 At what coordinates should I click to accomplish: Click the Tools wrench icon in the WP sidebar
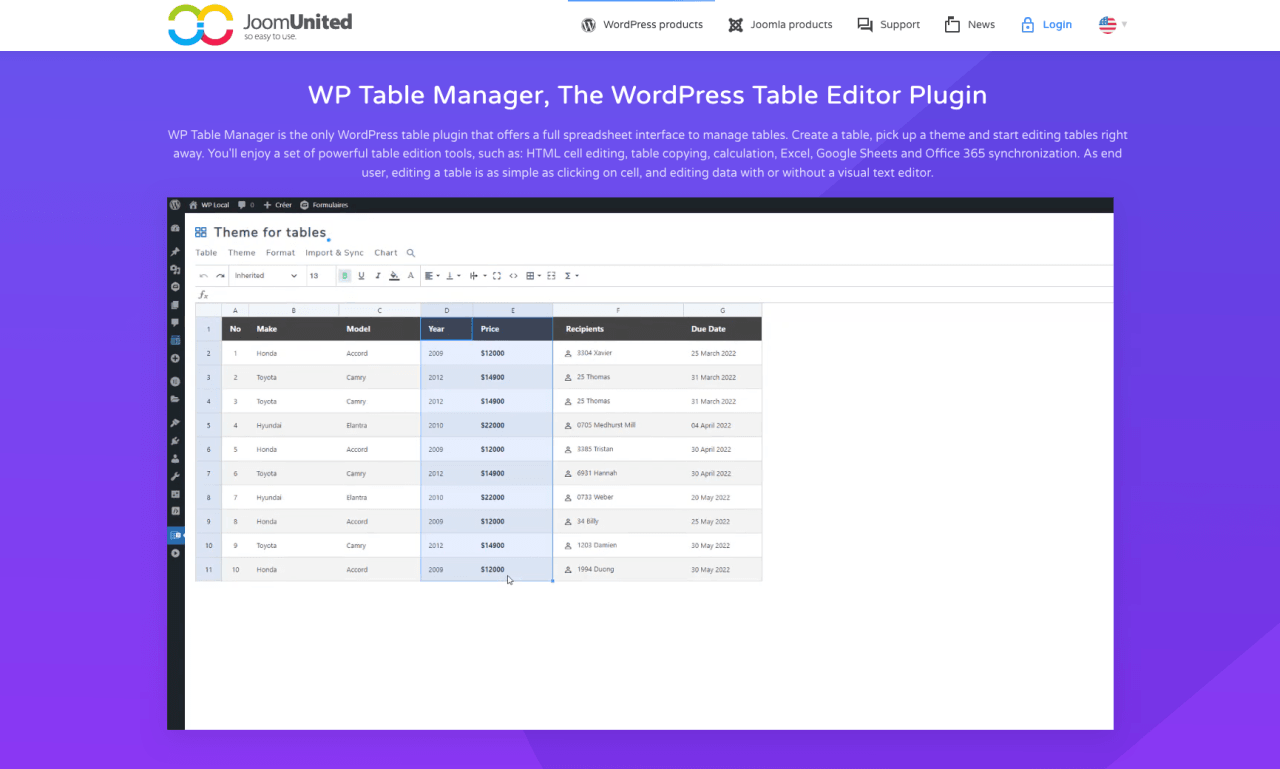(x=175, y=476)
